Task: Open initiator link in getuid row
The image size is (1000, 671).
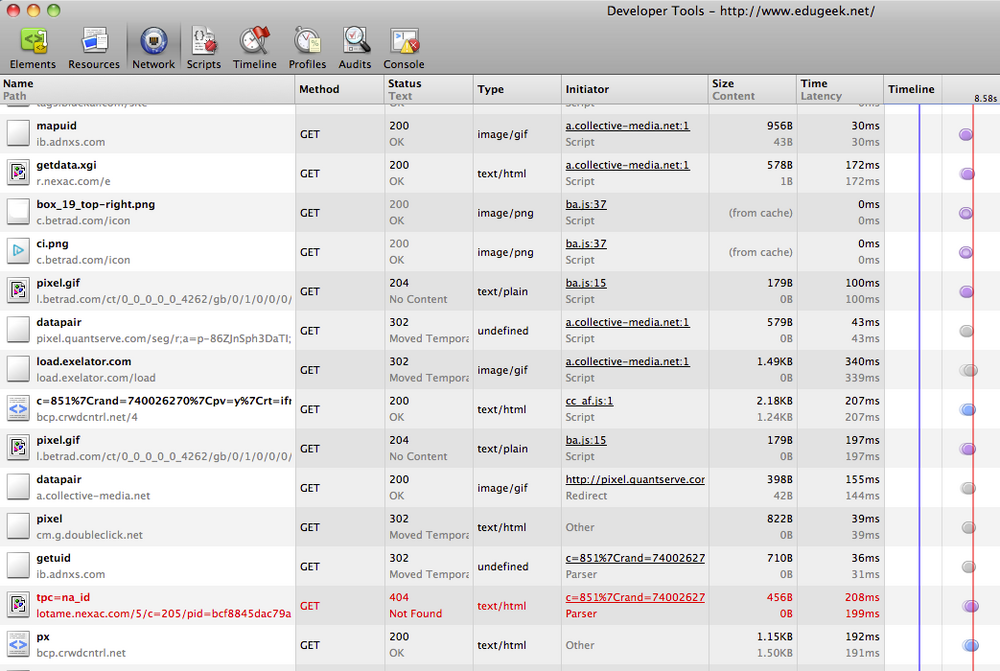Action: point(635,558)
